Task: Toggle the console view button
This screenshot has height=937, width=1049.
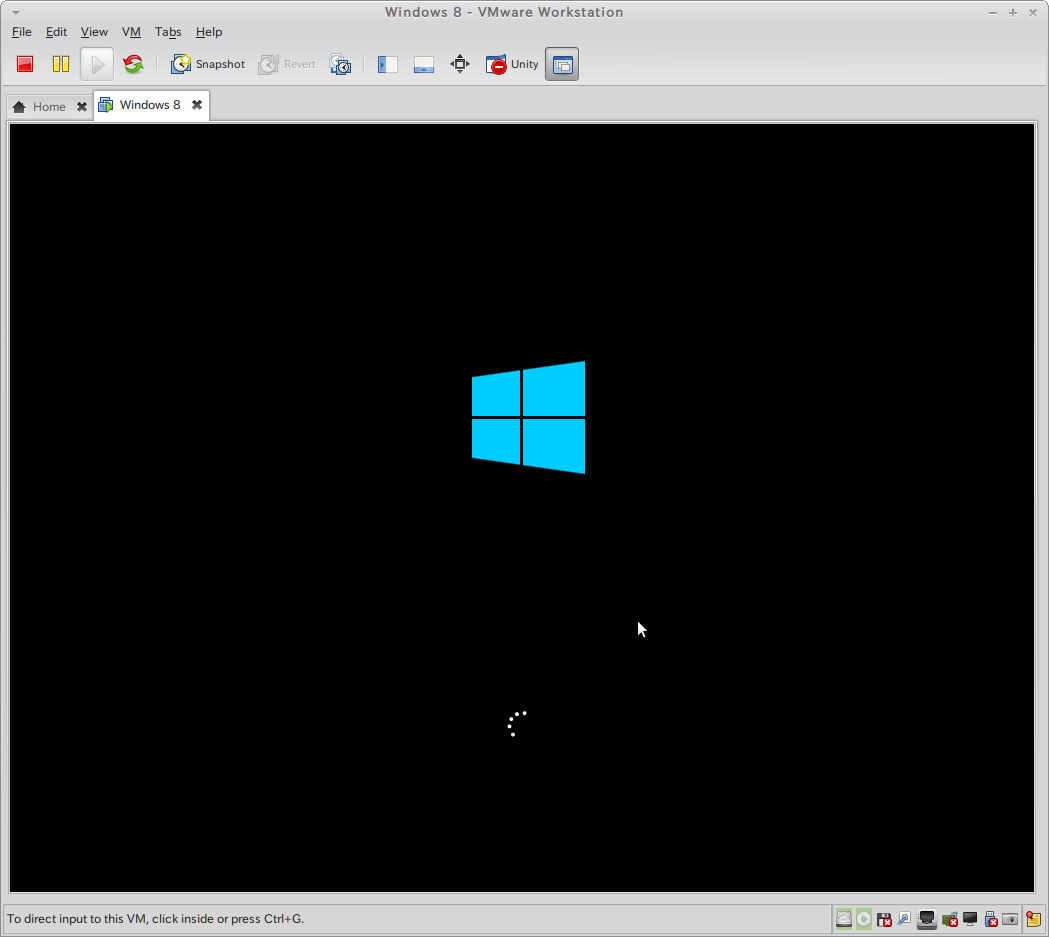Action: point(562,64)
